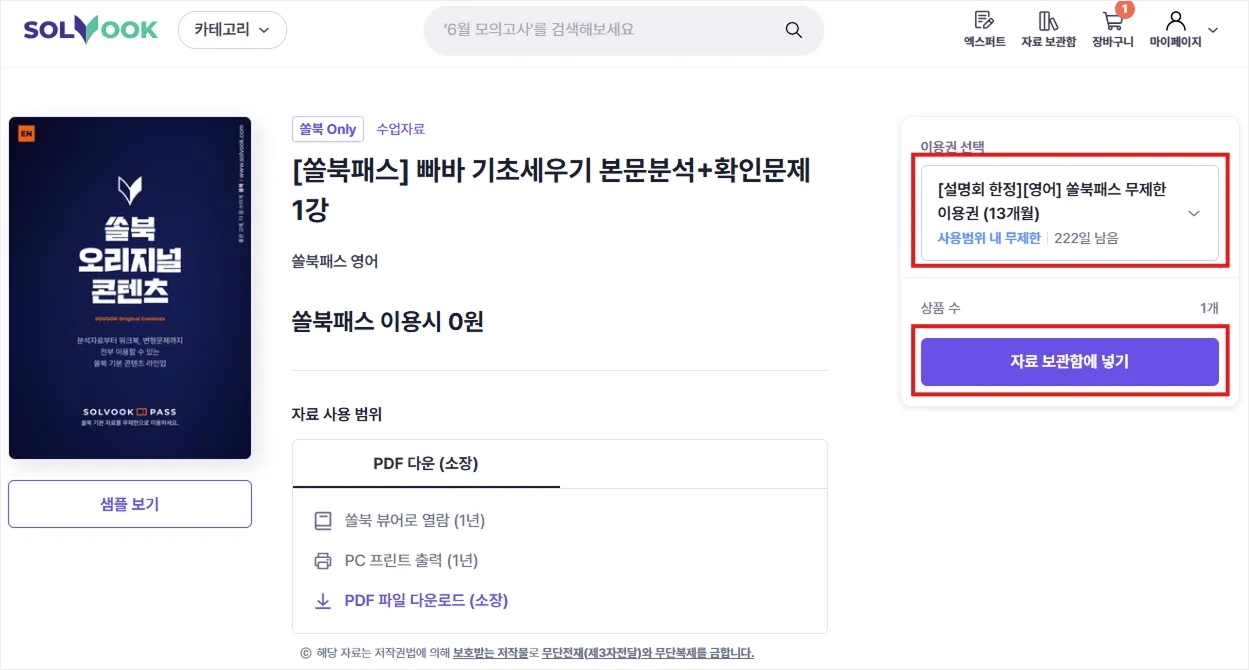
Task: Open the 엑스퍼트 icon
Action: (984, 20)
